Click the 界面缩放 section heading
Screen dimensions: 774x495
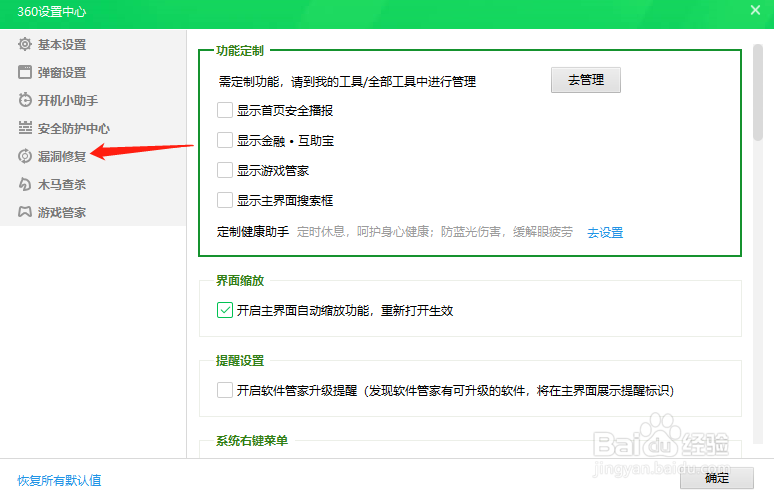[x=240, y=280]
